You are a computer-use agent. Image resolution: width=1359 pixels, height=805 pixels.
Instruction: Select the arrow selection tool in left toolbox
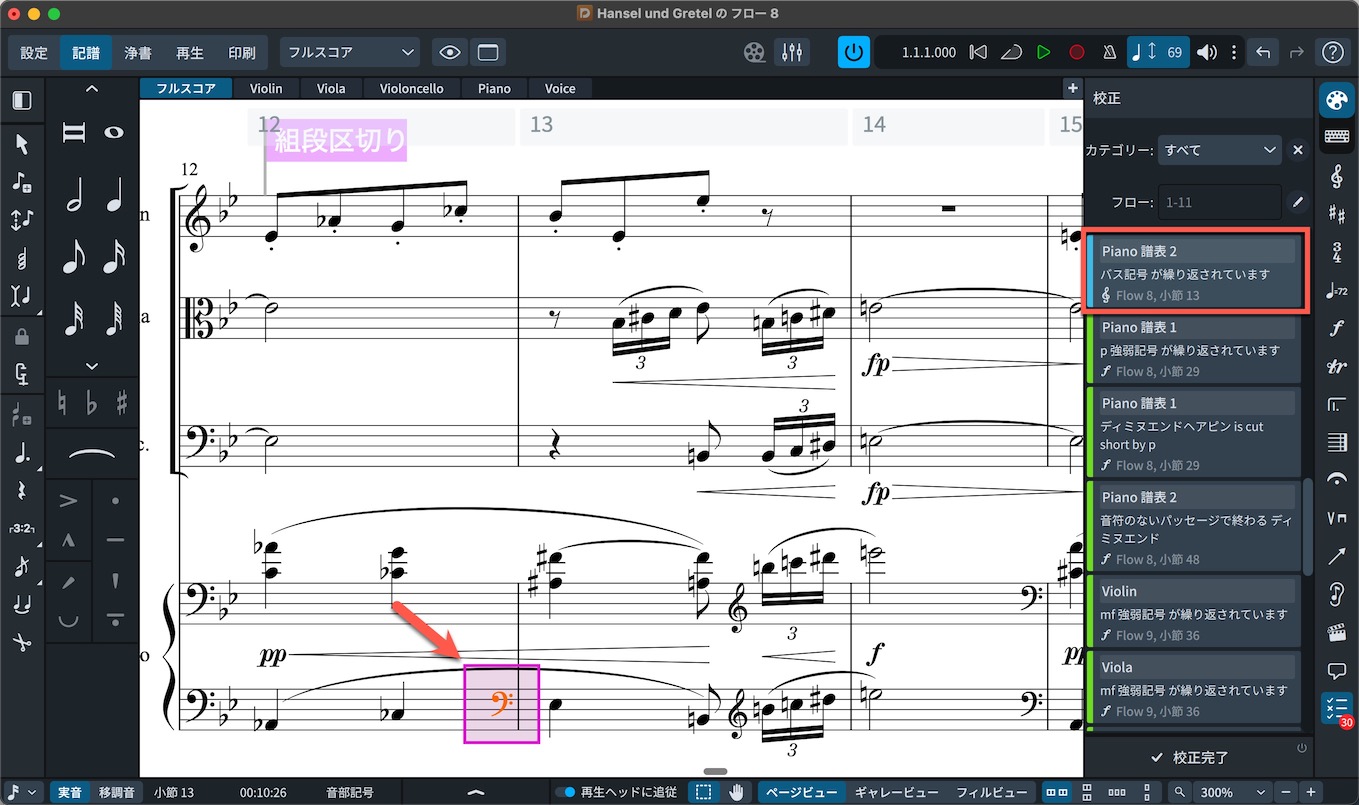[21, 145]
